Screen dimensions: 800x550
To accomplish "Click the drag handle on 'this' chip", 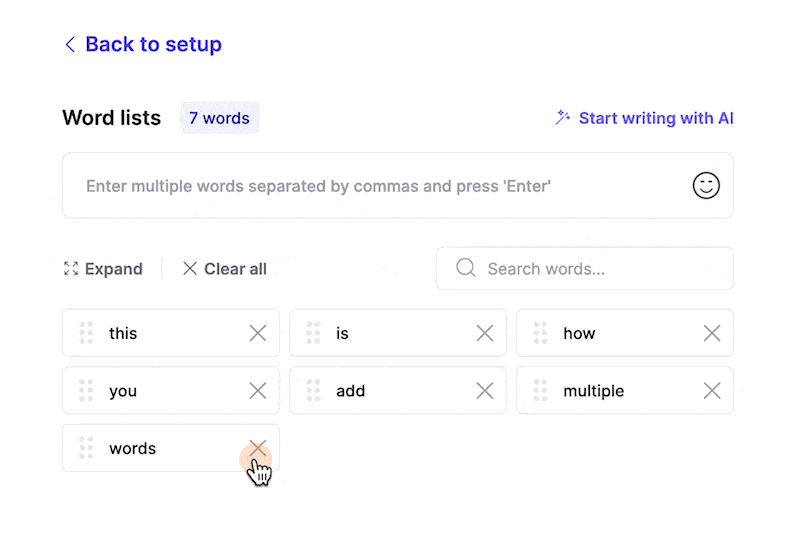I will (86, 333).
